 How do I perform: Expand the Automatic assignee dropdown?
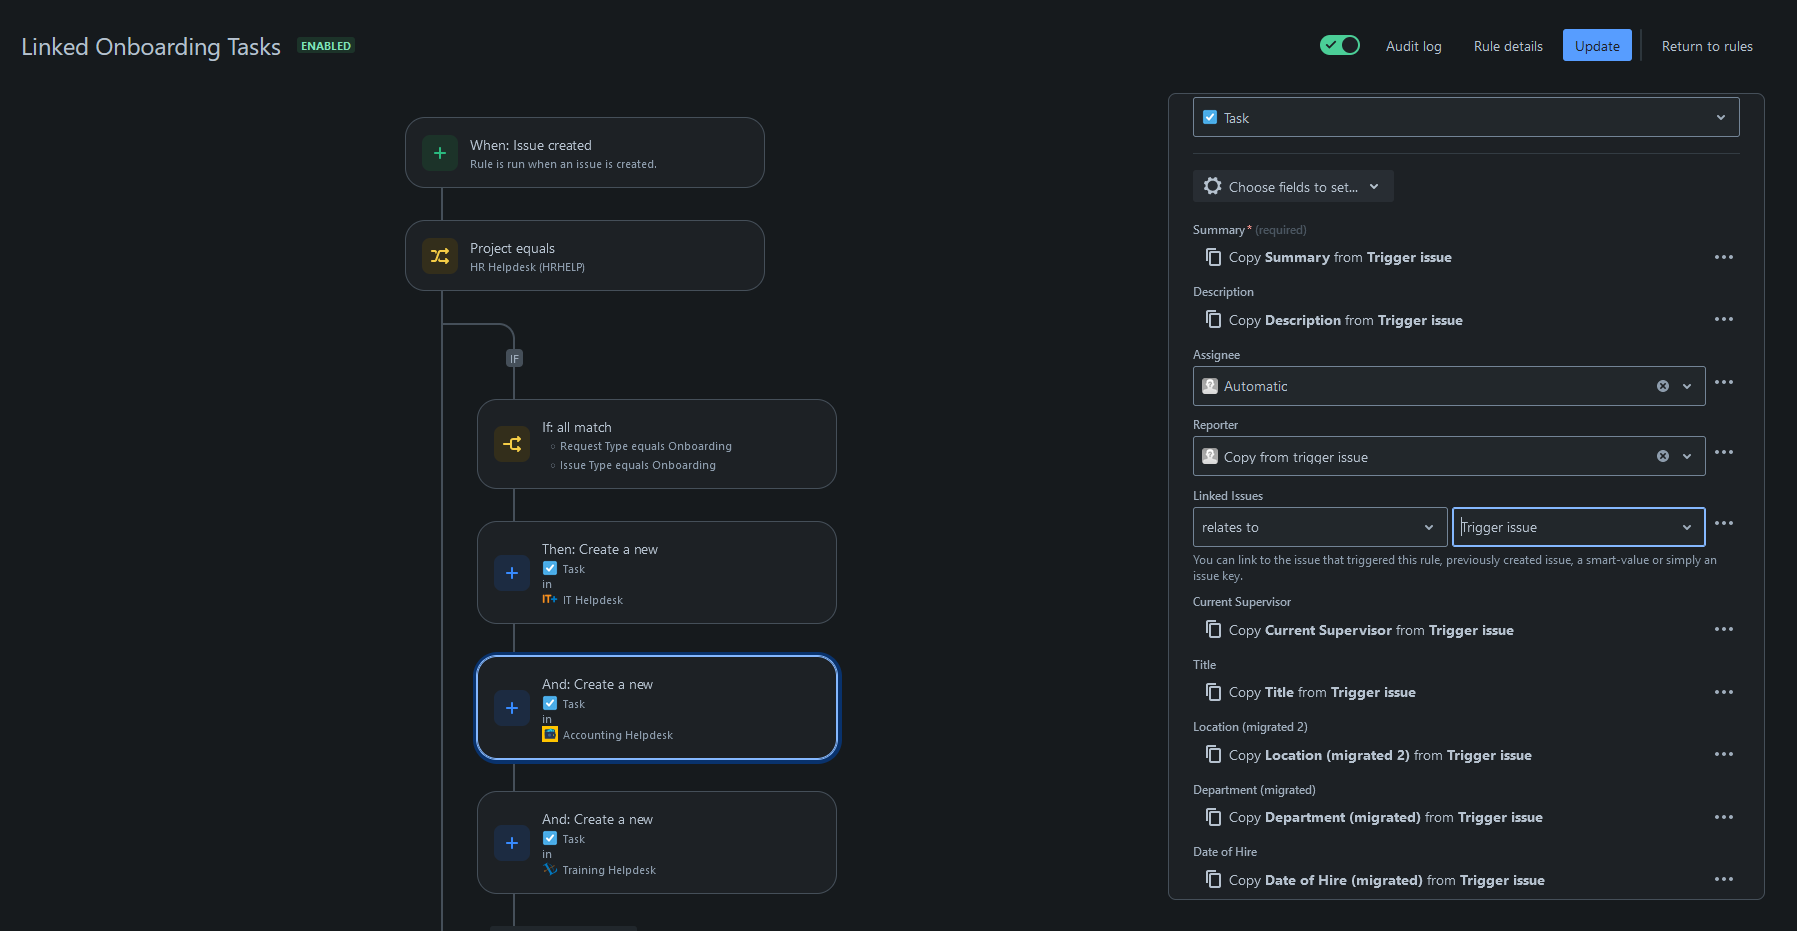point(1687,386)
